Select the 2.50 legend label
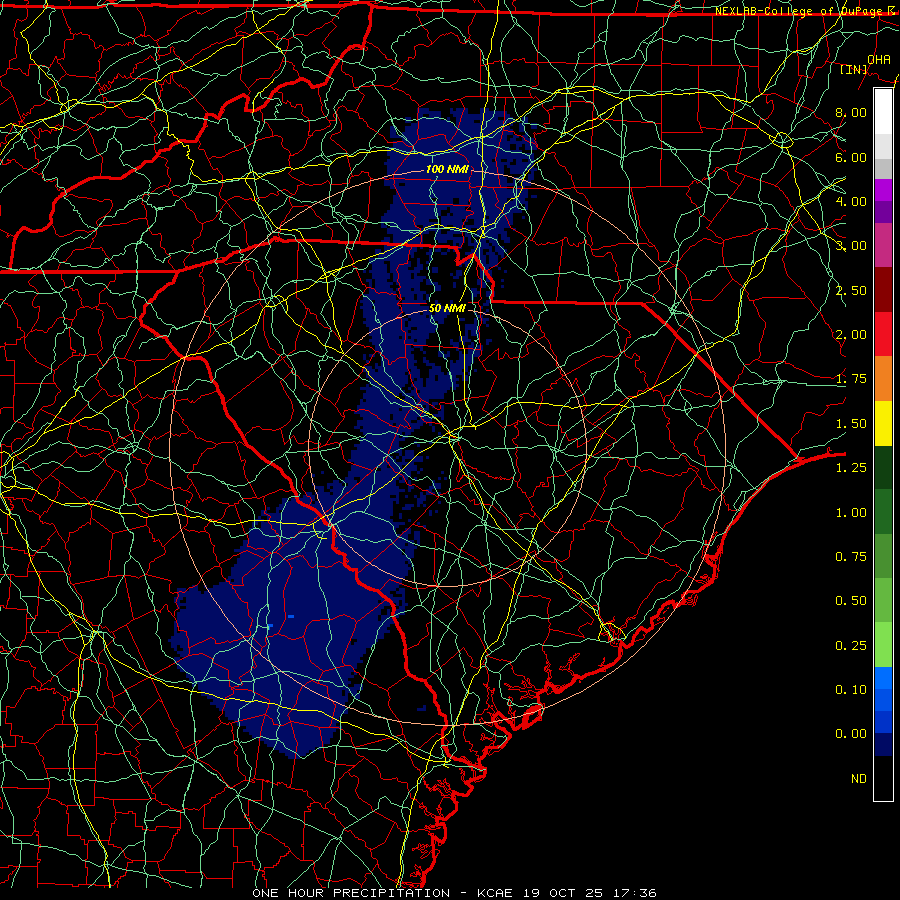The width and height of the screenshot is (900, 900). click(x=851, y=290)
